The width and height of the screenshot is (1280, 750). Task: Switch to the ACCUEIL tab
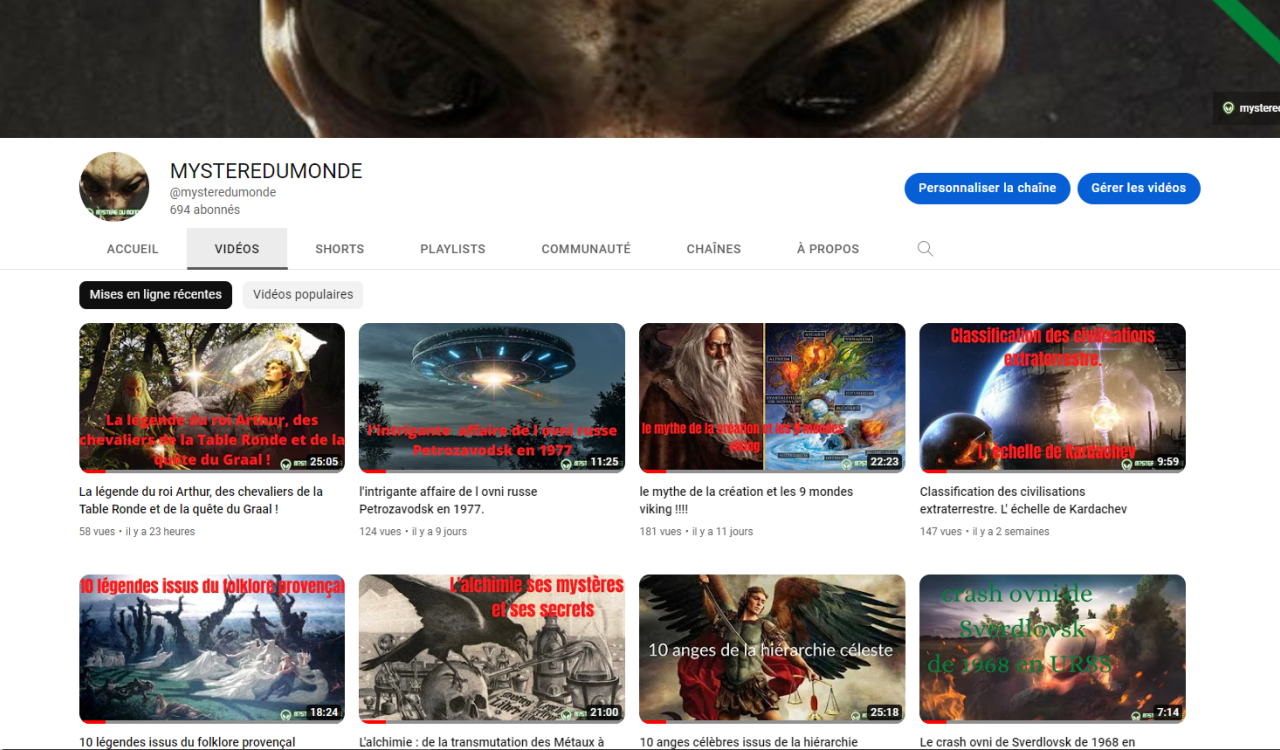(x=133, y=249)
